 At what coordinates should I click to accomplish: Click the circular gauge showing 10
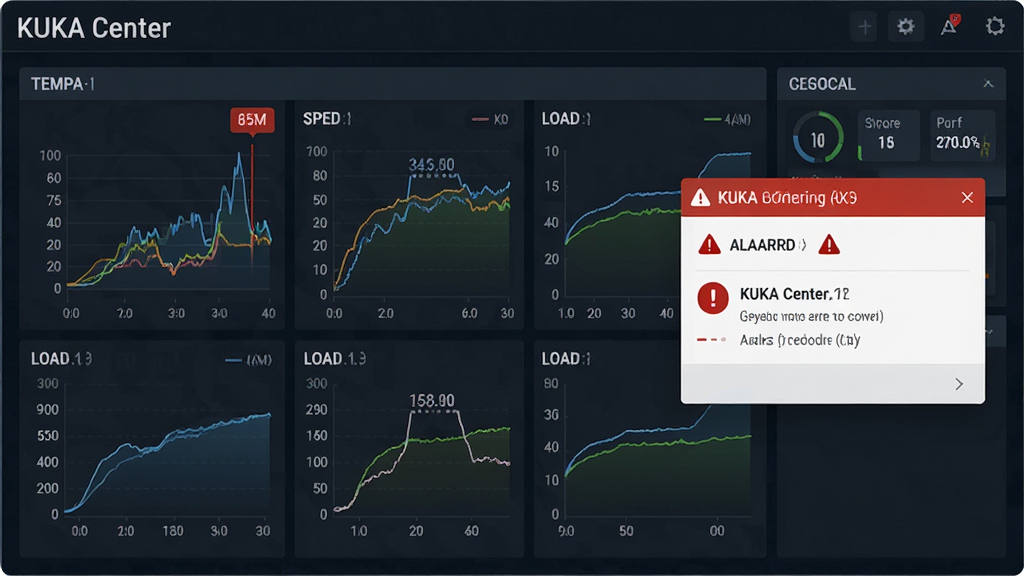(x=818, y=138)
